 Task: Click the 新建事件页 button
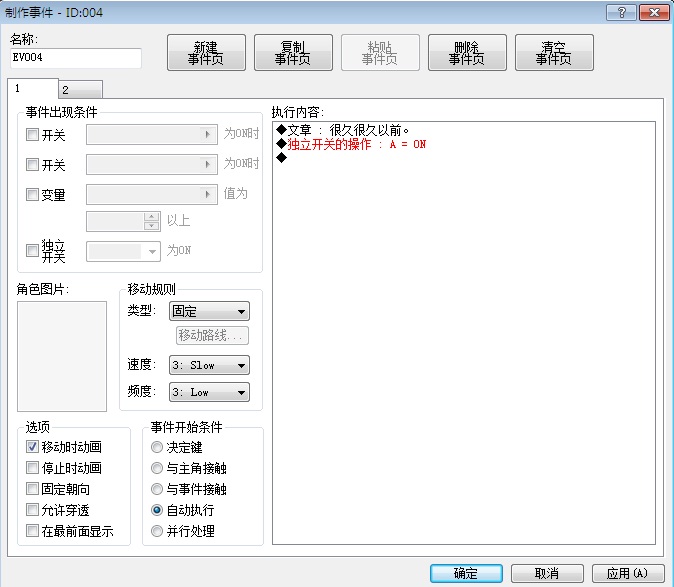(206, 53)
